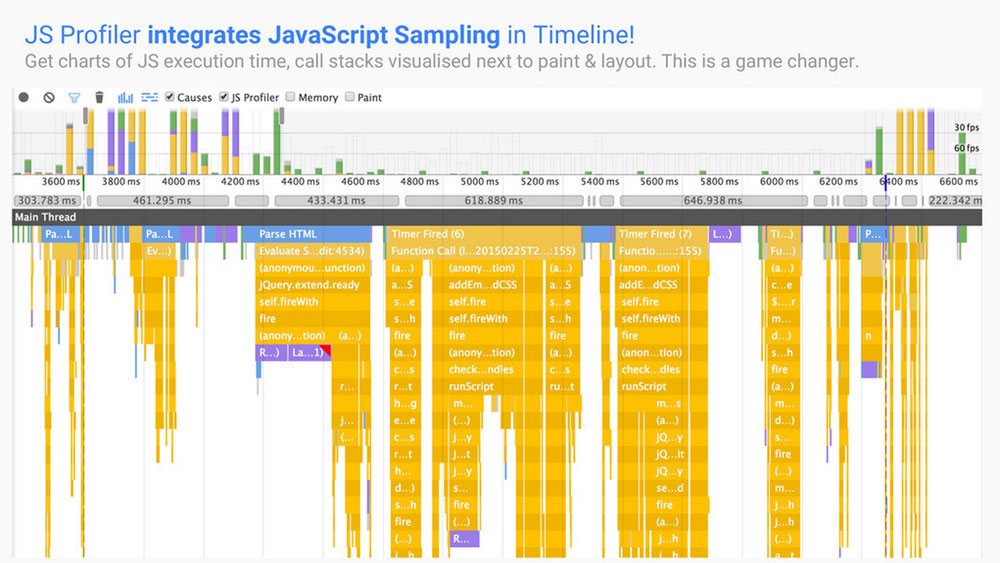
Task: Select the Function Call (l...20150225T2...:155) block
Action: coord(483,251)
